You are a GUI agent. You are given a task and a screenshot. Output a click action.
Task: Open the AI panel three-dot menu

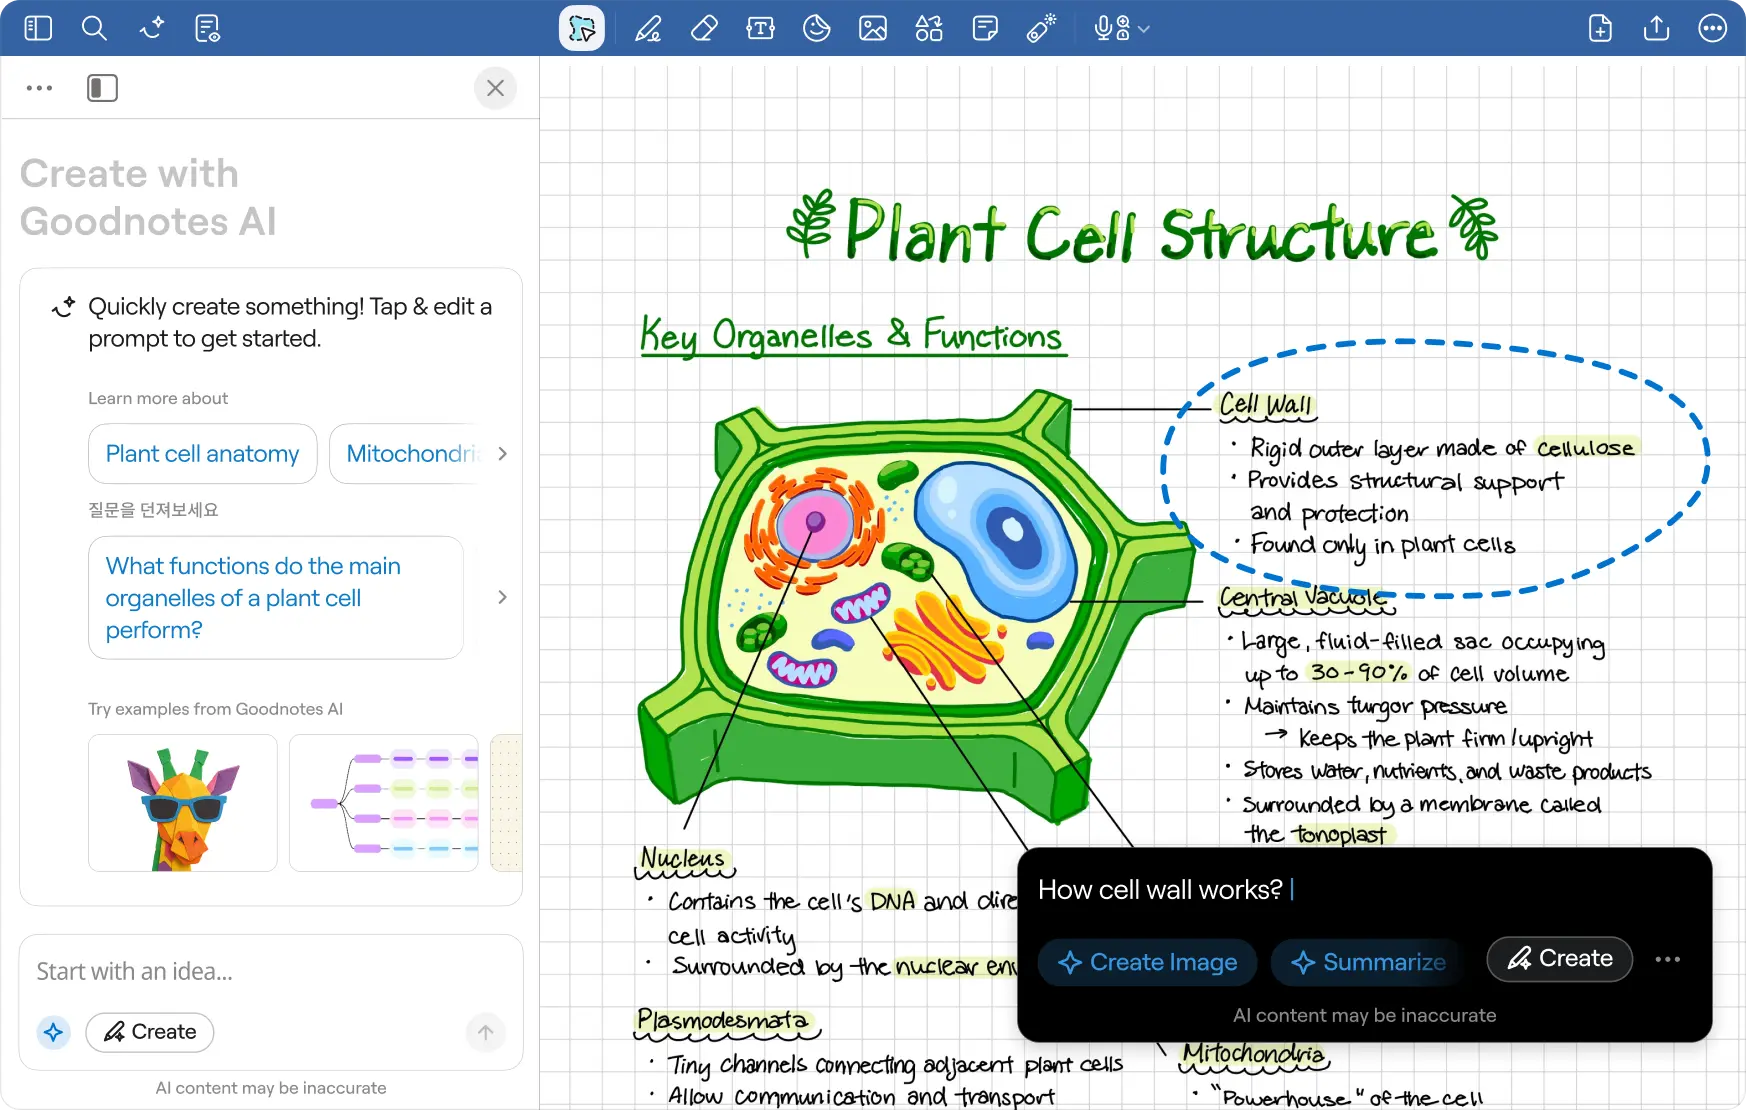point(40,88)
